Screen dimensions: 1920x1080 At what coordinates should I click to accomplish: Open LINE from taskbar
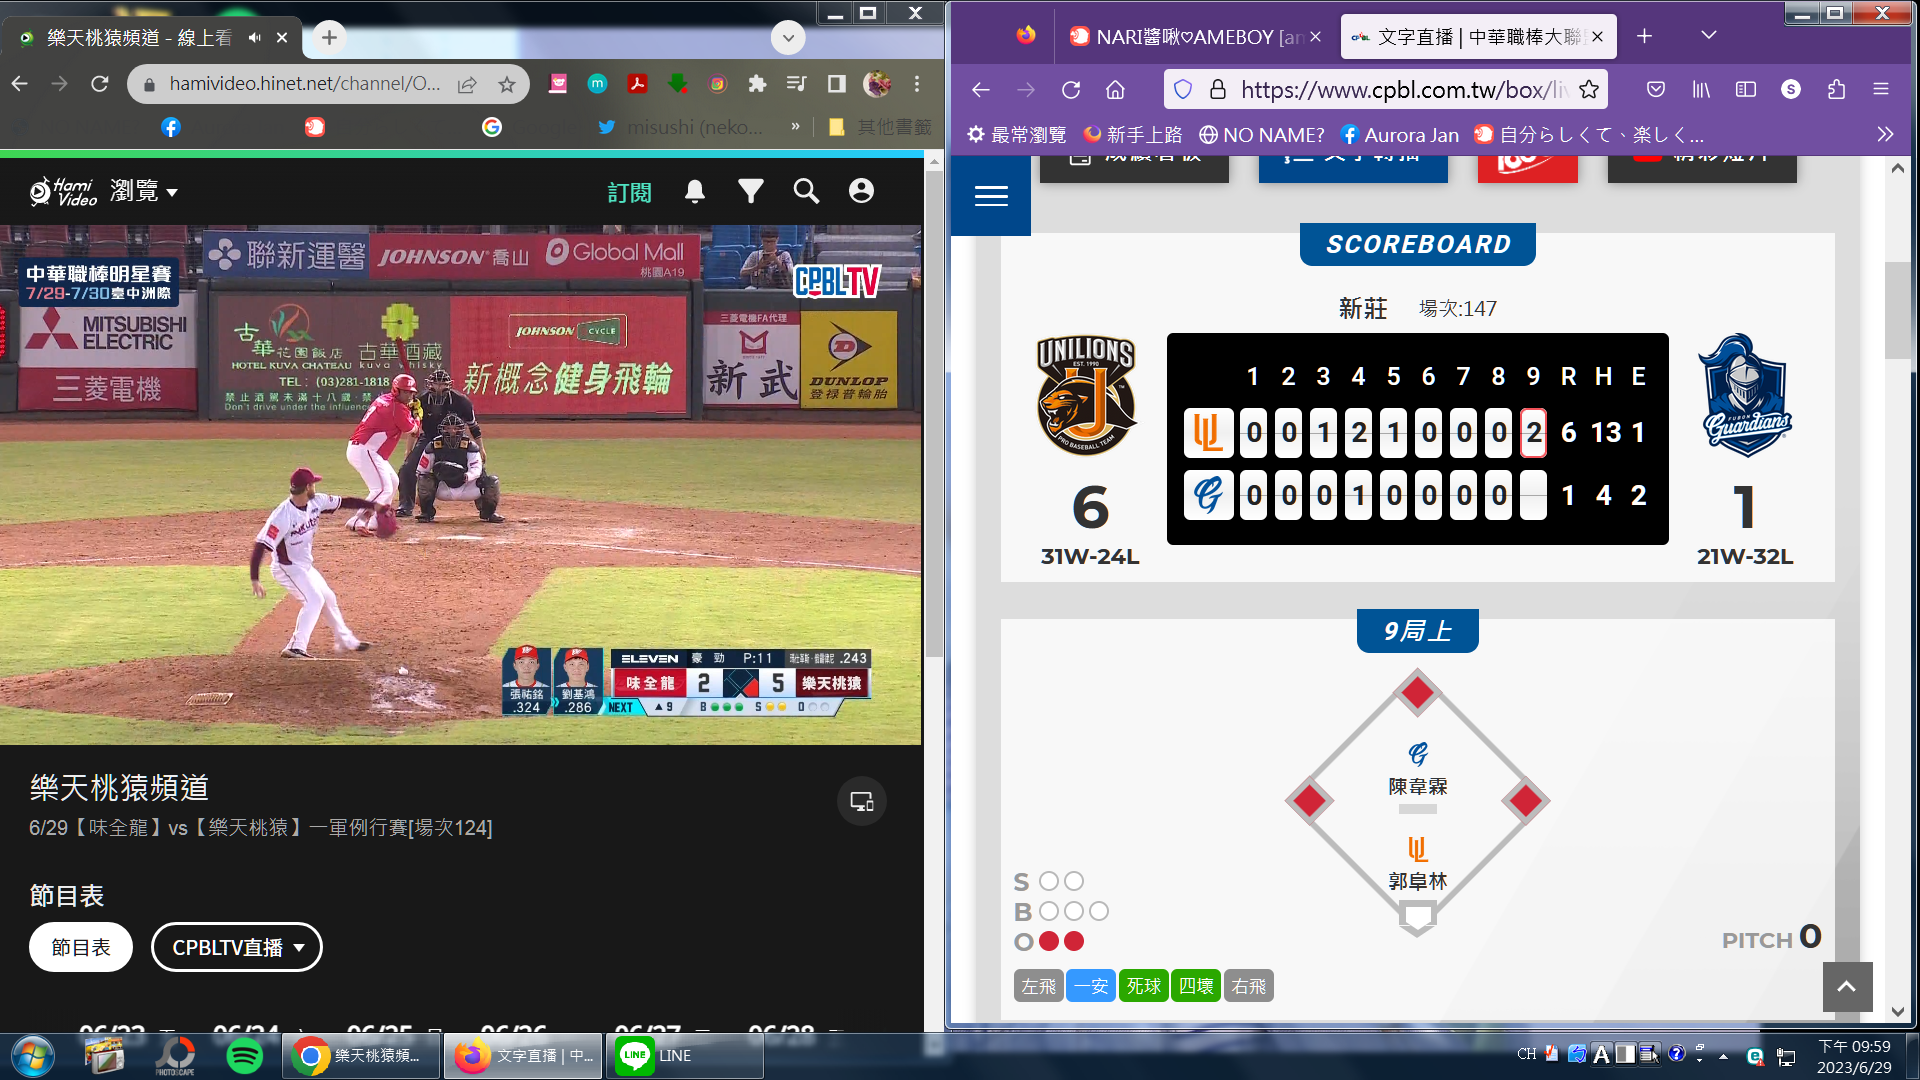pyautogui.click(x=685, y=1056)
